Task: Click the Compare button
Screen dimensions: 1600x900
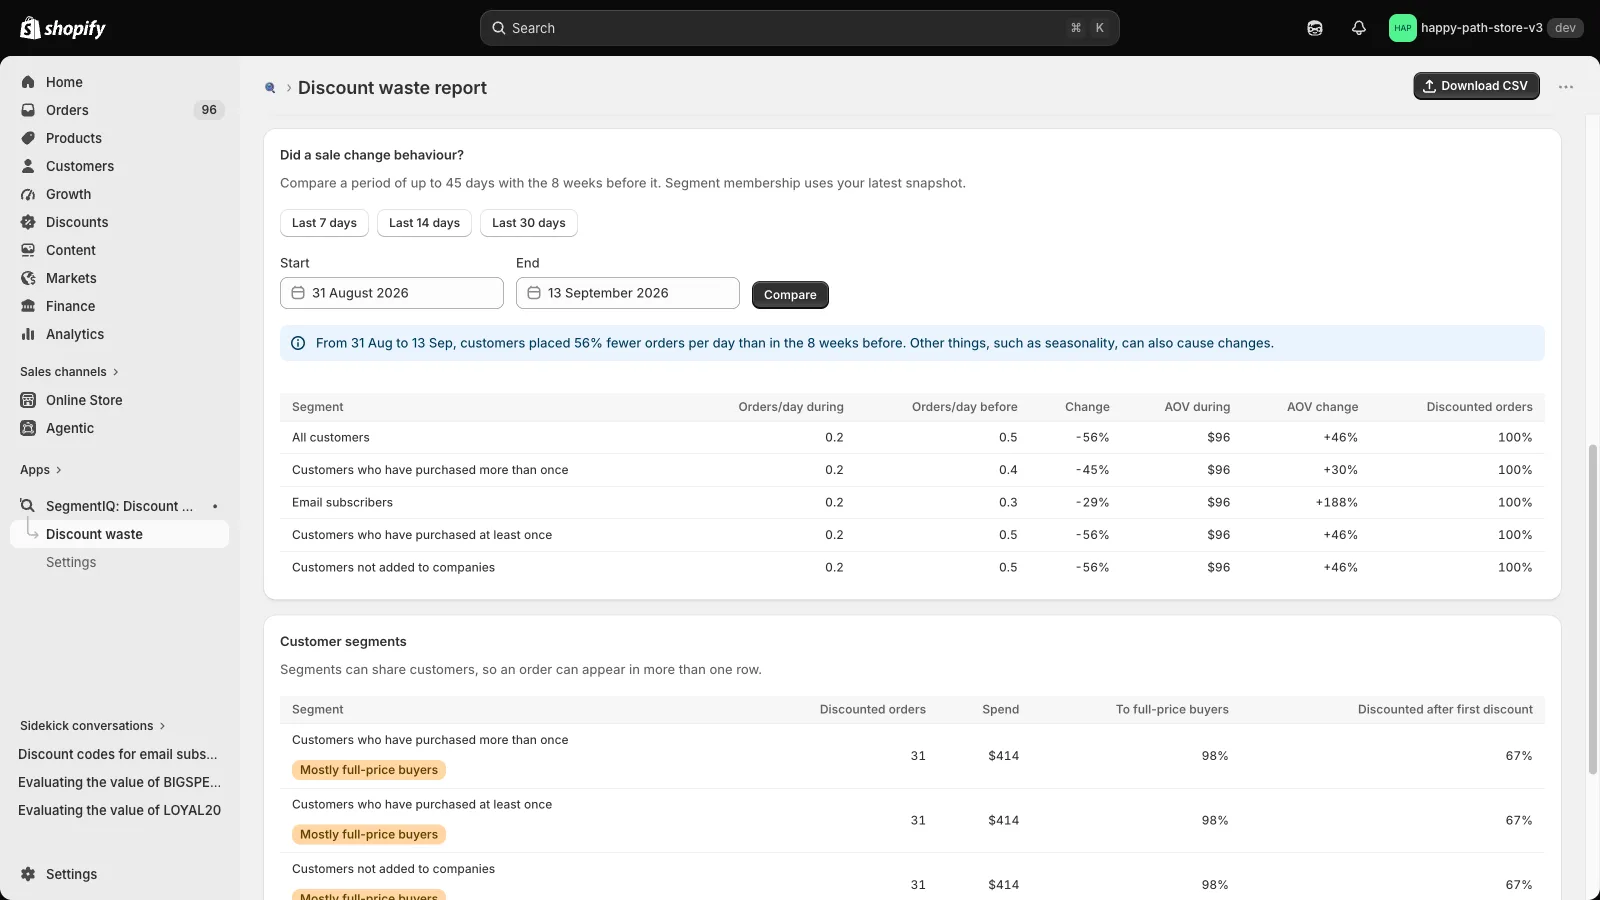Action: tap(790, 295)
